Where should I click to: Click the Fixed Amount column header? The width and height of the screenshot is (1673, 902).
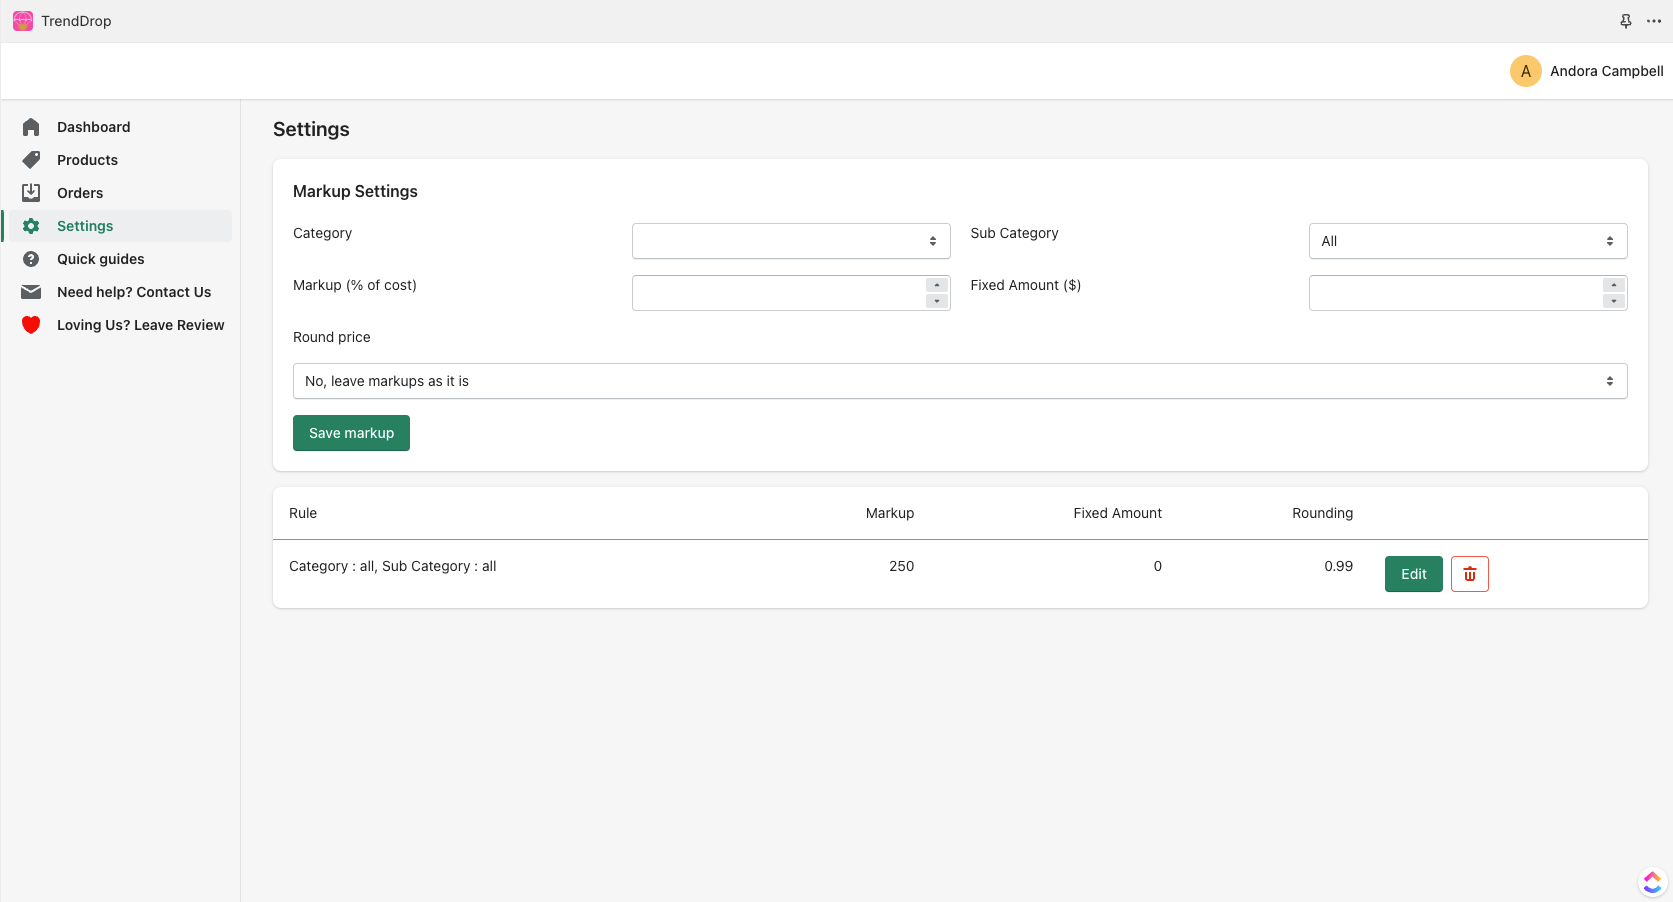pos(1117,513)
